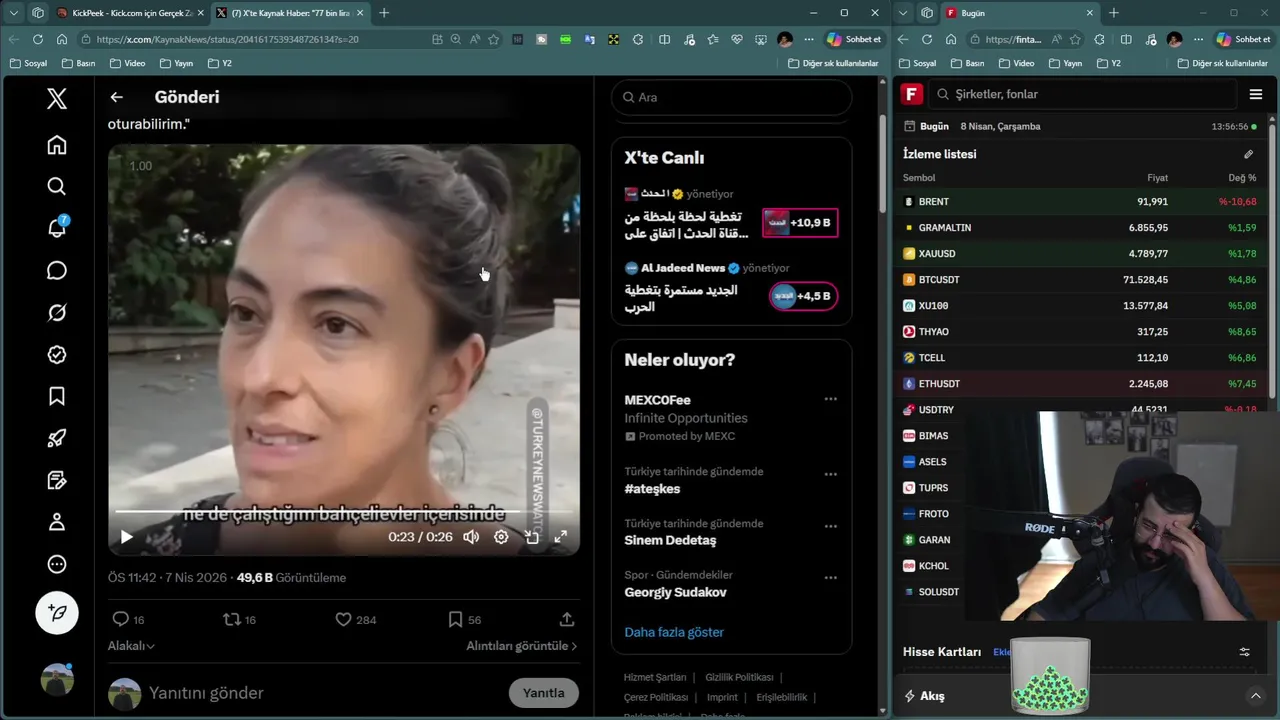Open Alıntıları görüntüle link
This screenshot has height=720, width=1280.
[x=522, y=646]
